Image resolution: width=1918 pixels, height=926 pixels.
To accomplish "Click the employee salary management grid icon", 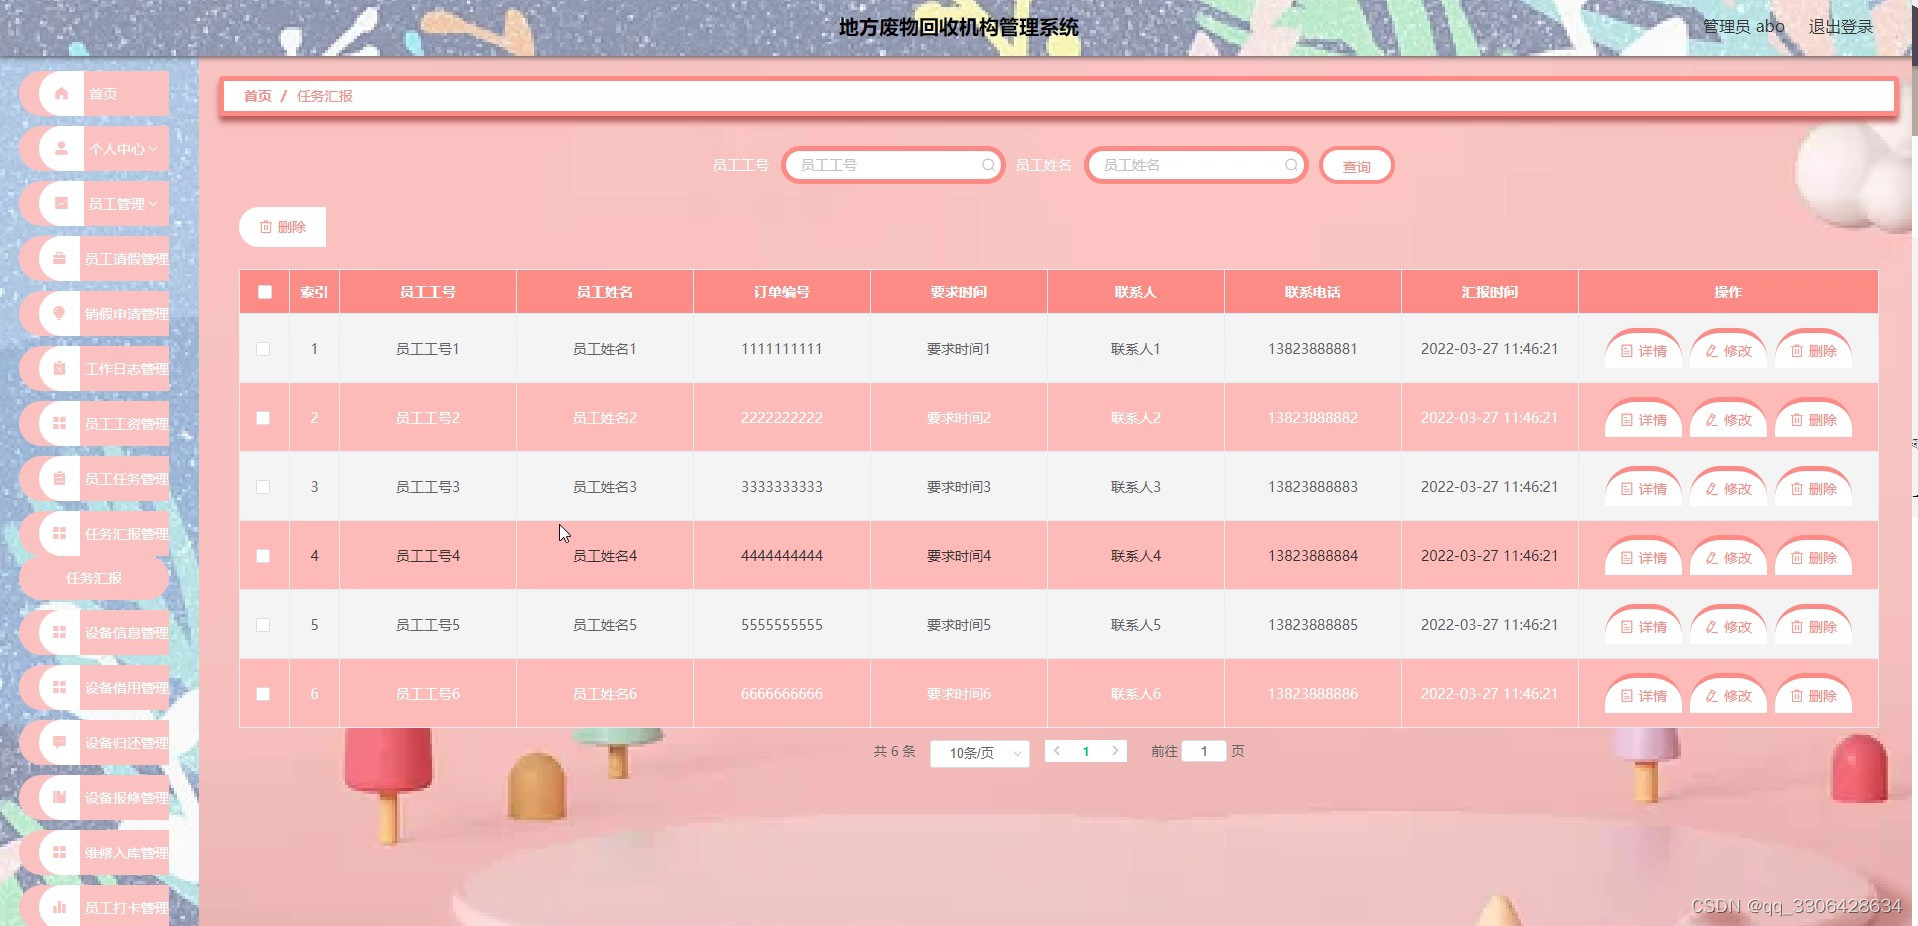I will 60,424.
